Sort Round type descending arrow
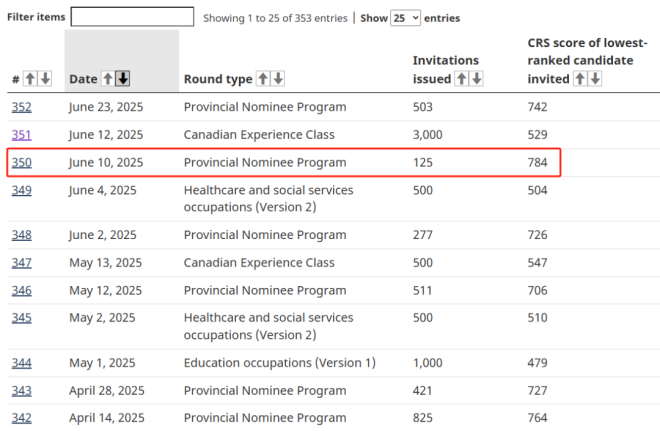Image resolution: width=660 pixels, height=431 pixels. click(x=278, y=79)
